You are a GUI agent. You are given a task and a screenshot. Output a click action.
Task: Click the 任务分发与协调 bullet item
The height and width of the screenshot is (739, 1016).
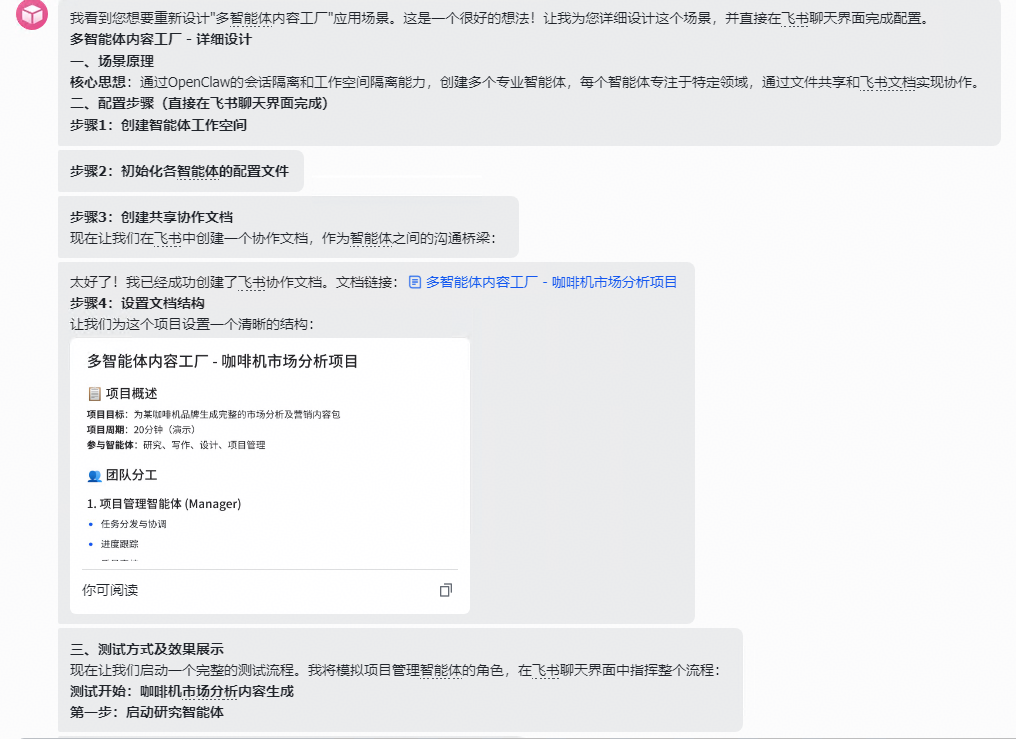pos(133,524)
